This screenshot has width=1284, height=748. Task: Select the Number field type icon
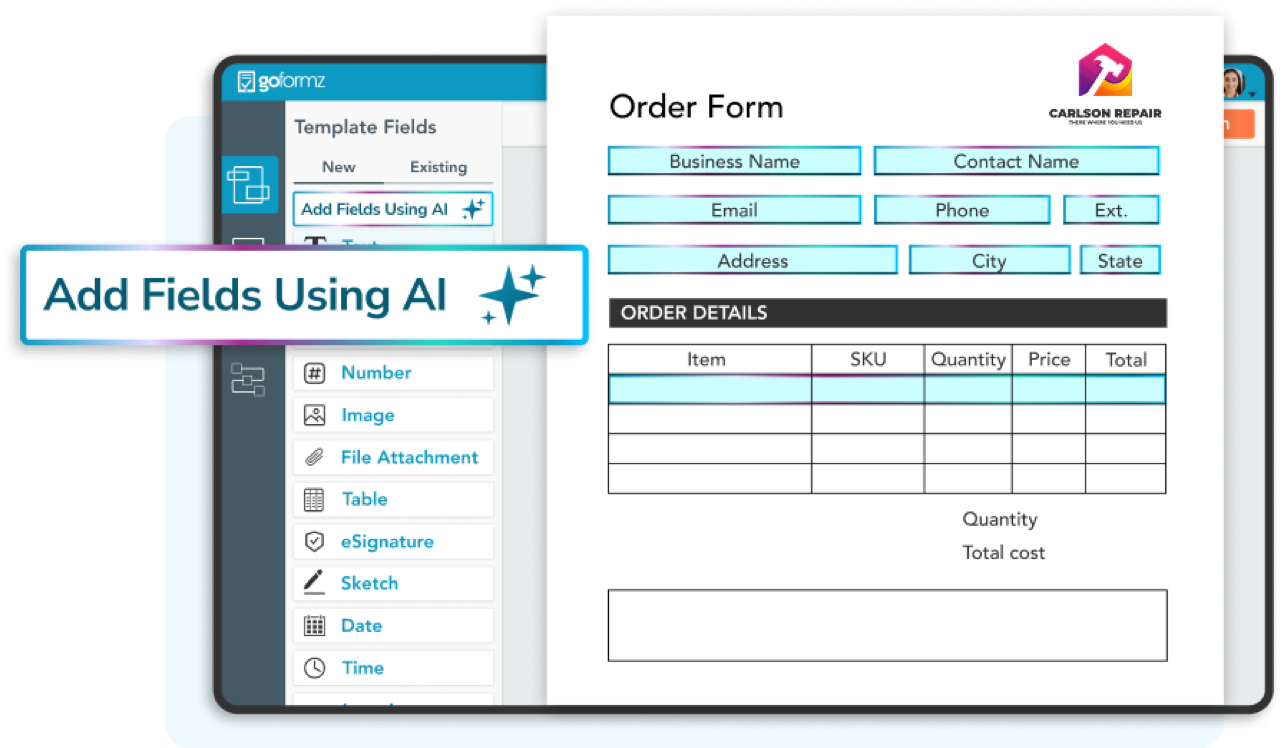point(314,372)
